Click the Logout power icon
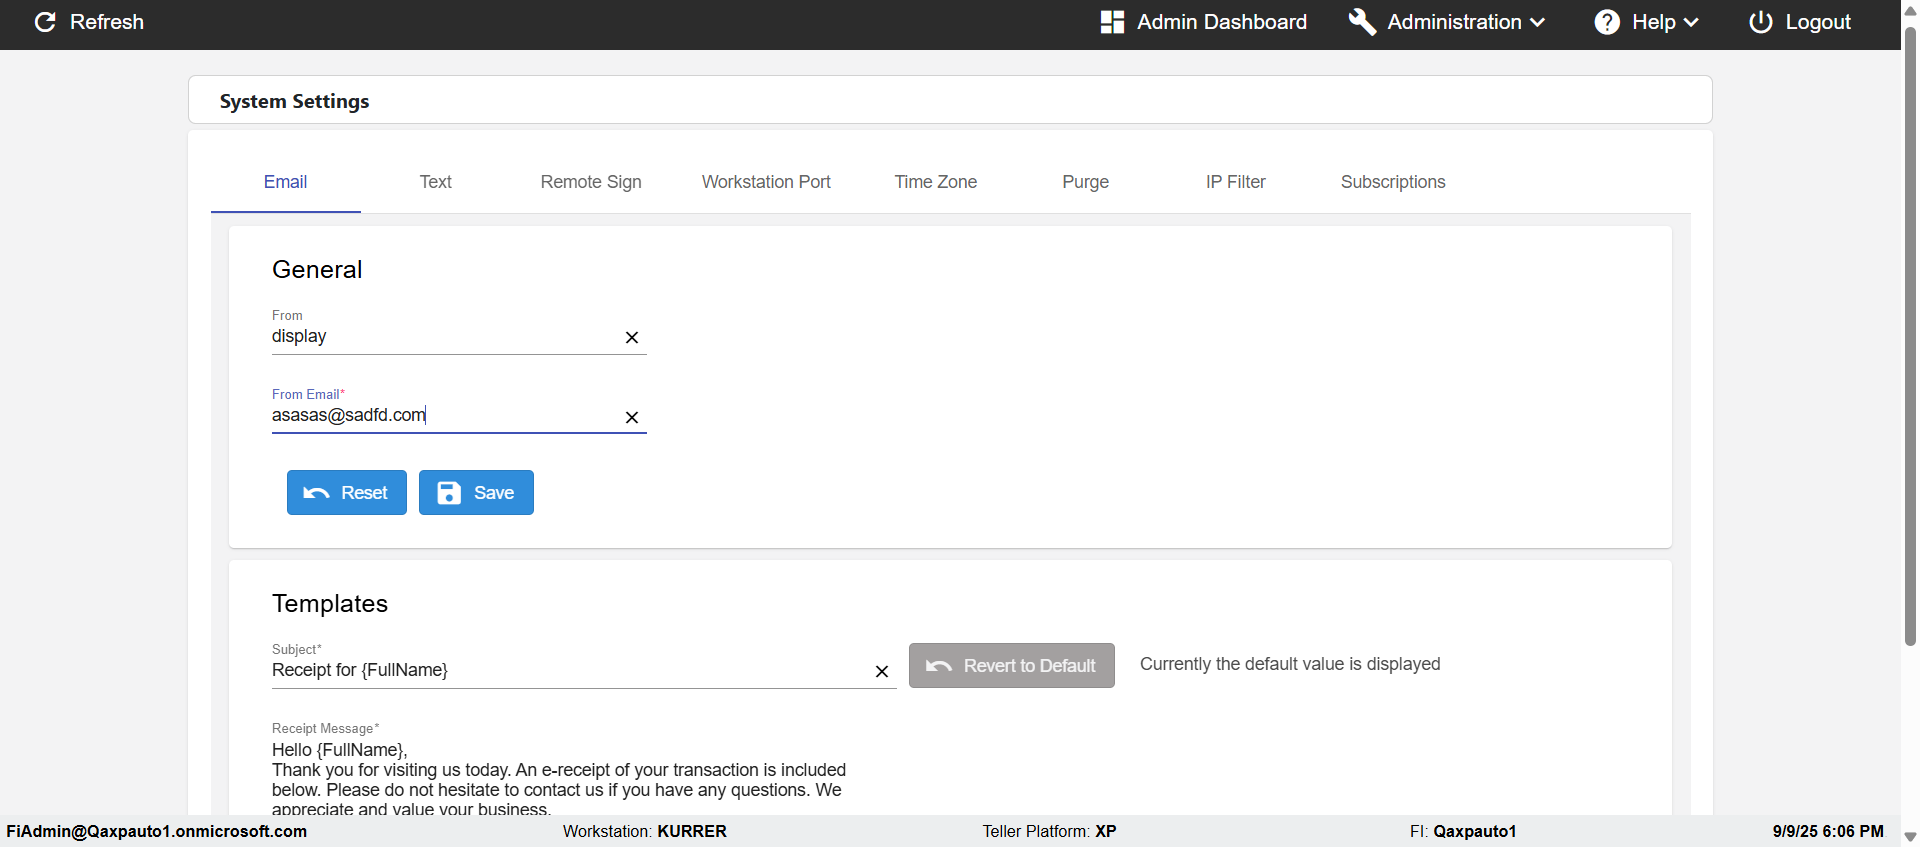This screenshot has height=847, width=1920. pos(1761,22)
